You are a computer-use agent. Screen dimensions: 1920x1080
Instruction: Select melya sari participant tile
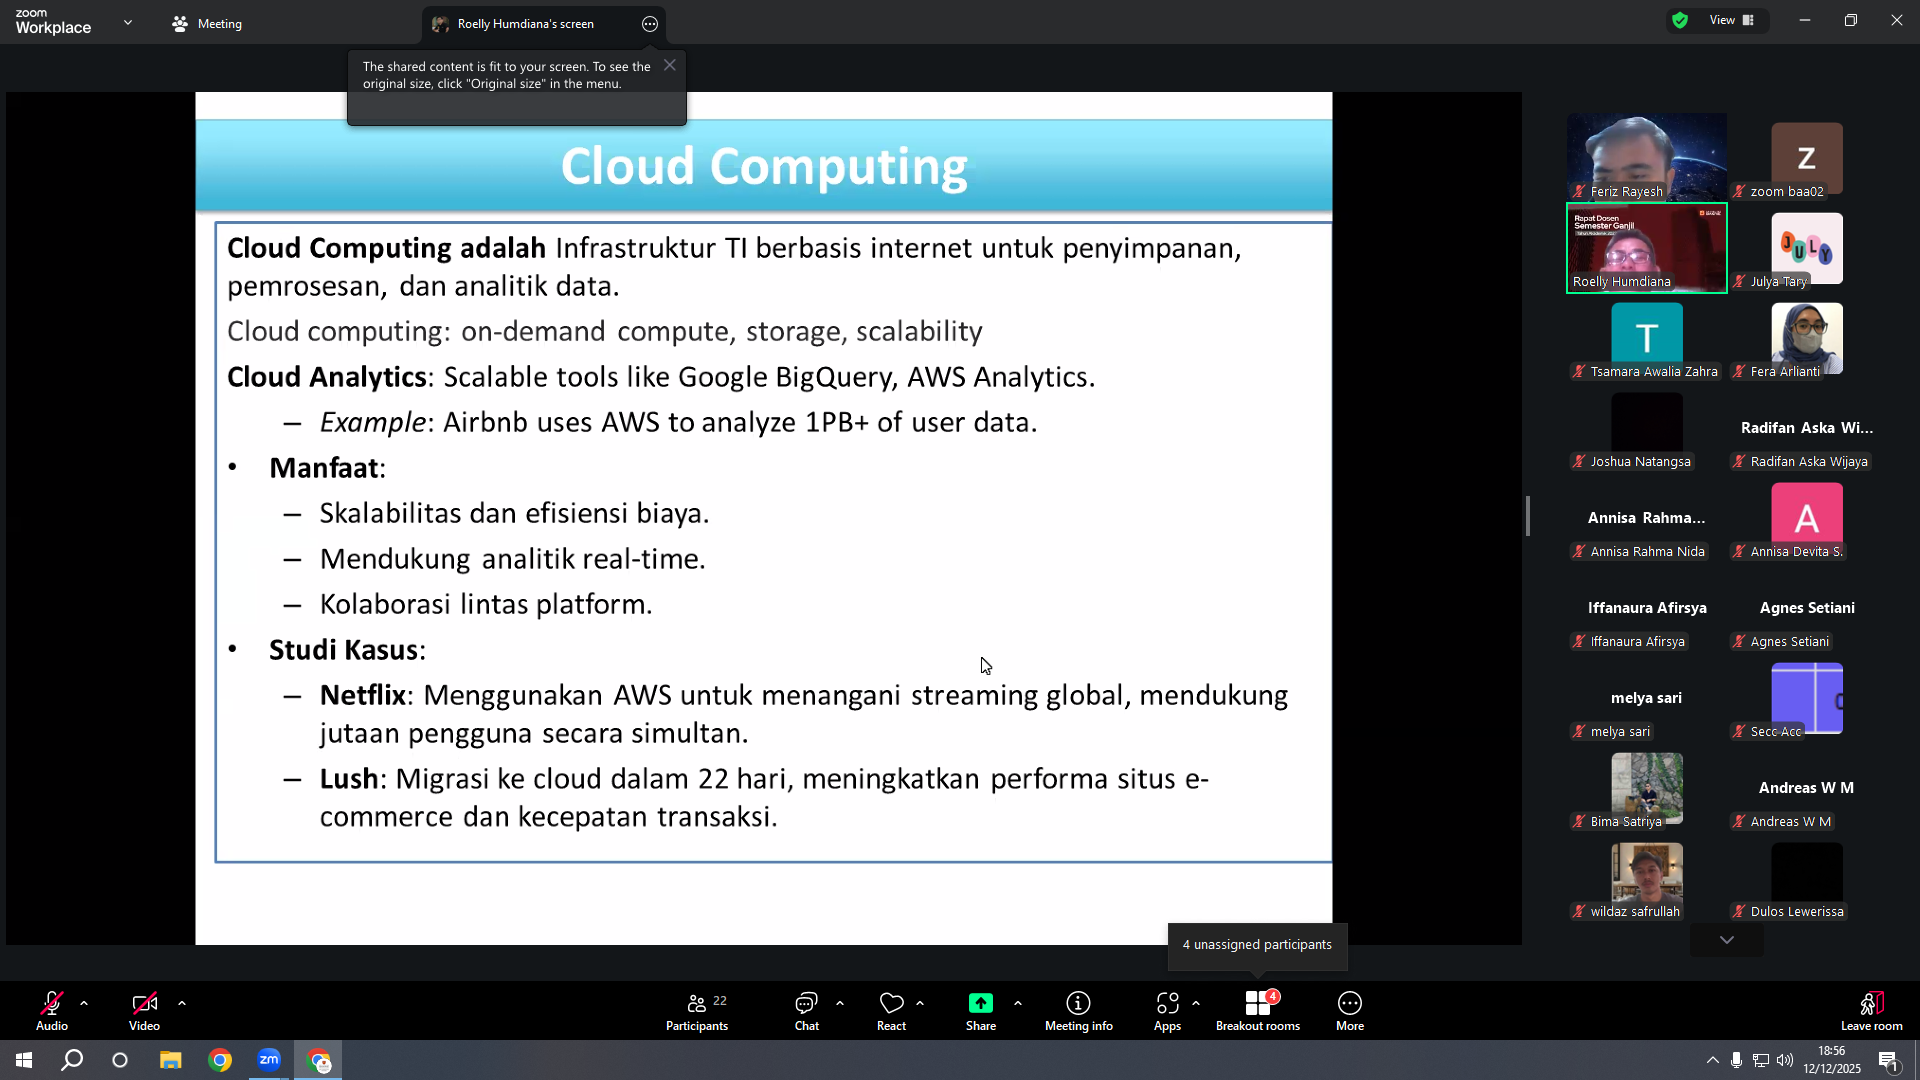(1647, 697)
